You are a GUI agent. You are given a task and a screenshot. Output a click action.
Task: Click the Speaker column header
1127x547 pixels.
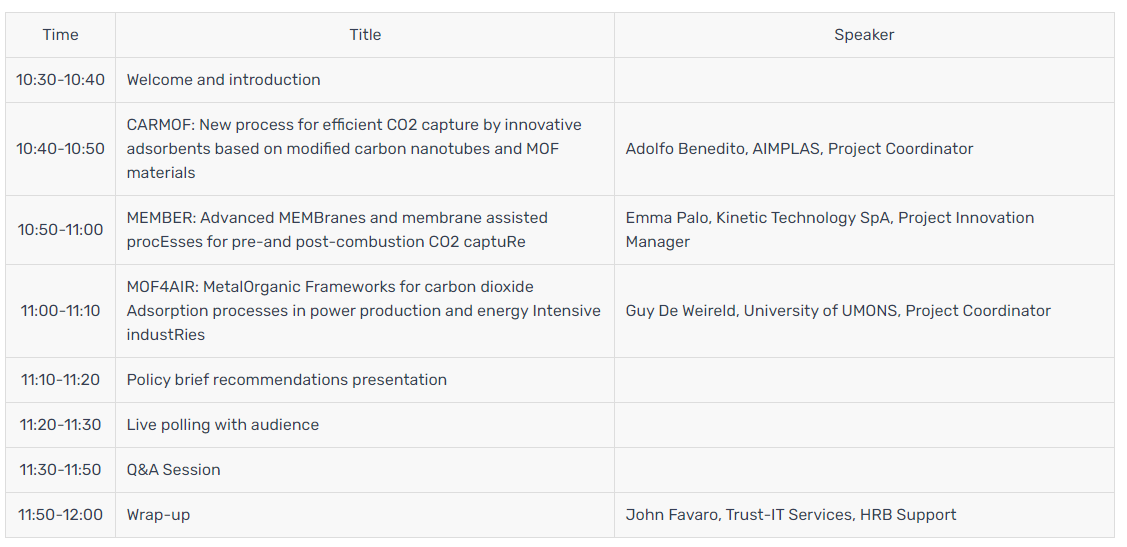click(x=864, y=35)
